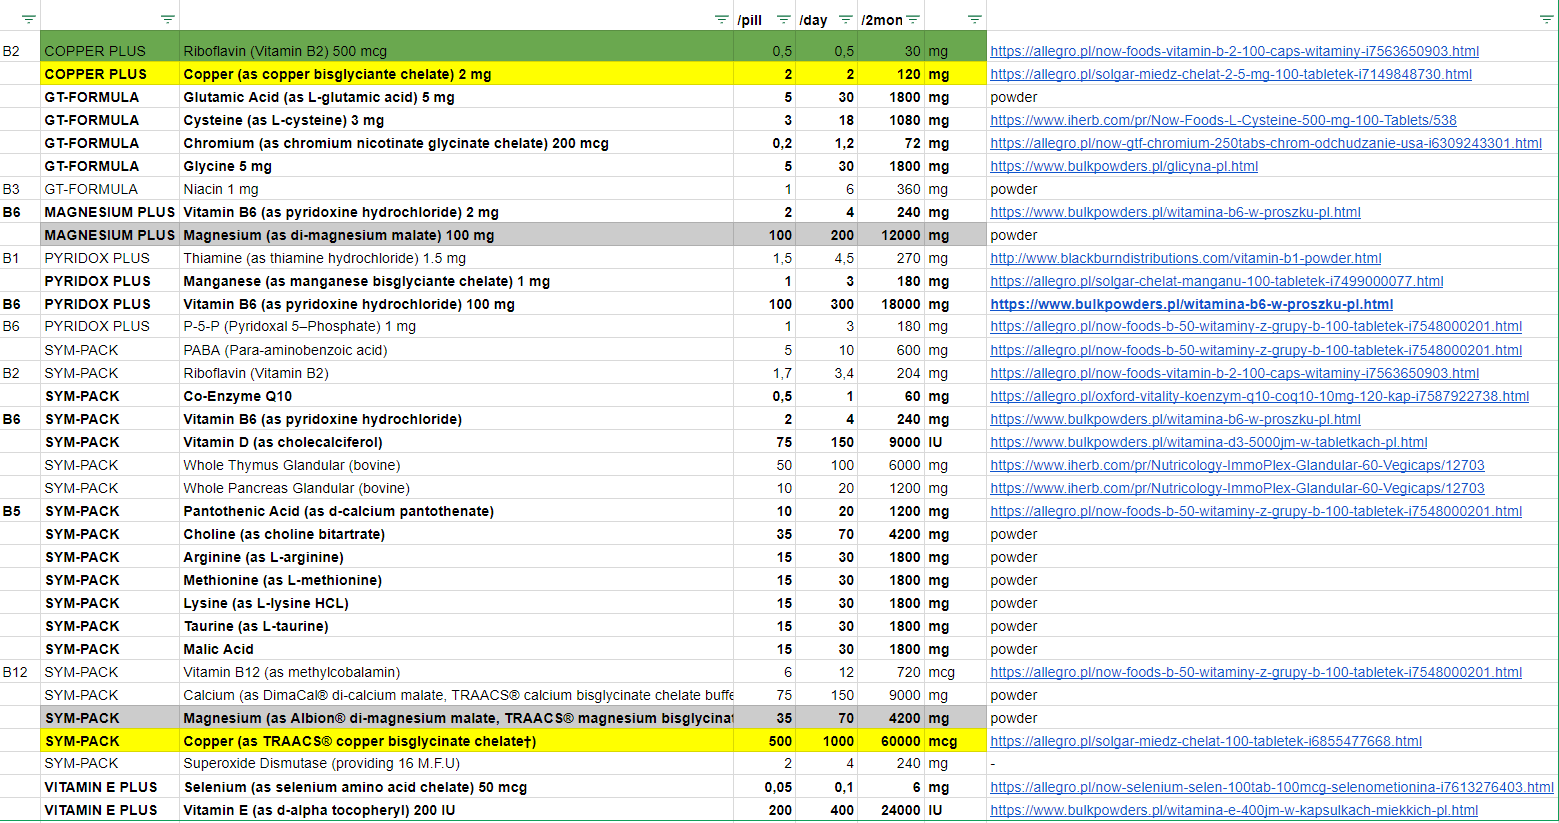Select the 24000 value in the /2mon column
The height and width of the screenshot is (823, 1559).
click(891, 810)
